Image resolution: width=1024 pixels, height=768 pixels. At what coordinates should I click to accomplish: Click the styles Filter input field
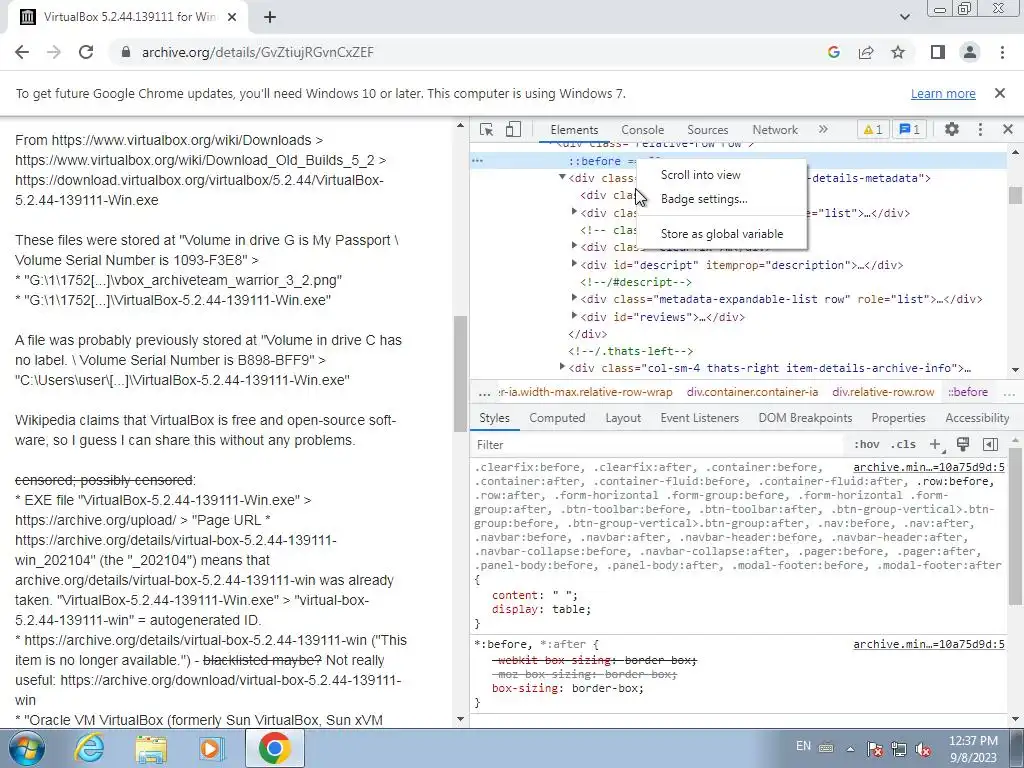(656, 445)
